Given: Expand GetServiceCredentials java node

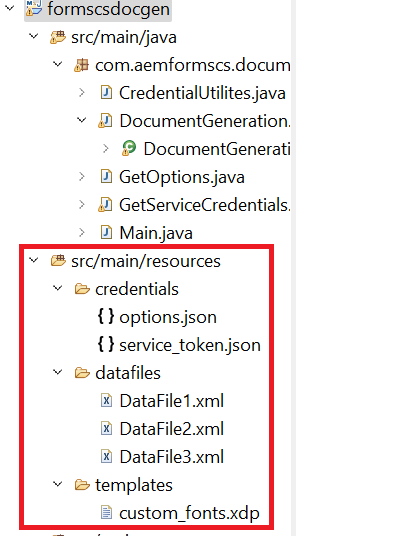Looking at the screenshot, I should (x=82, y=205).
